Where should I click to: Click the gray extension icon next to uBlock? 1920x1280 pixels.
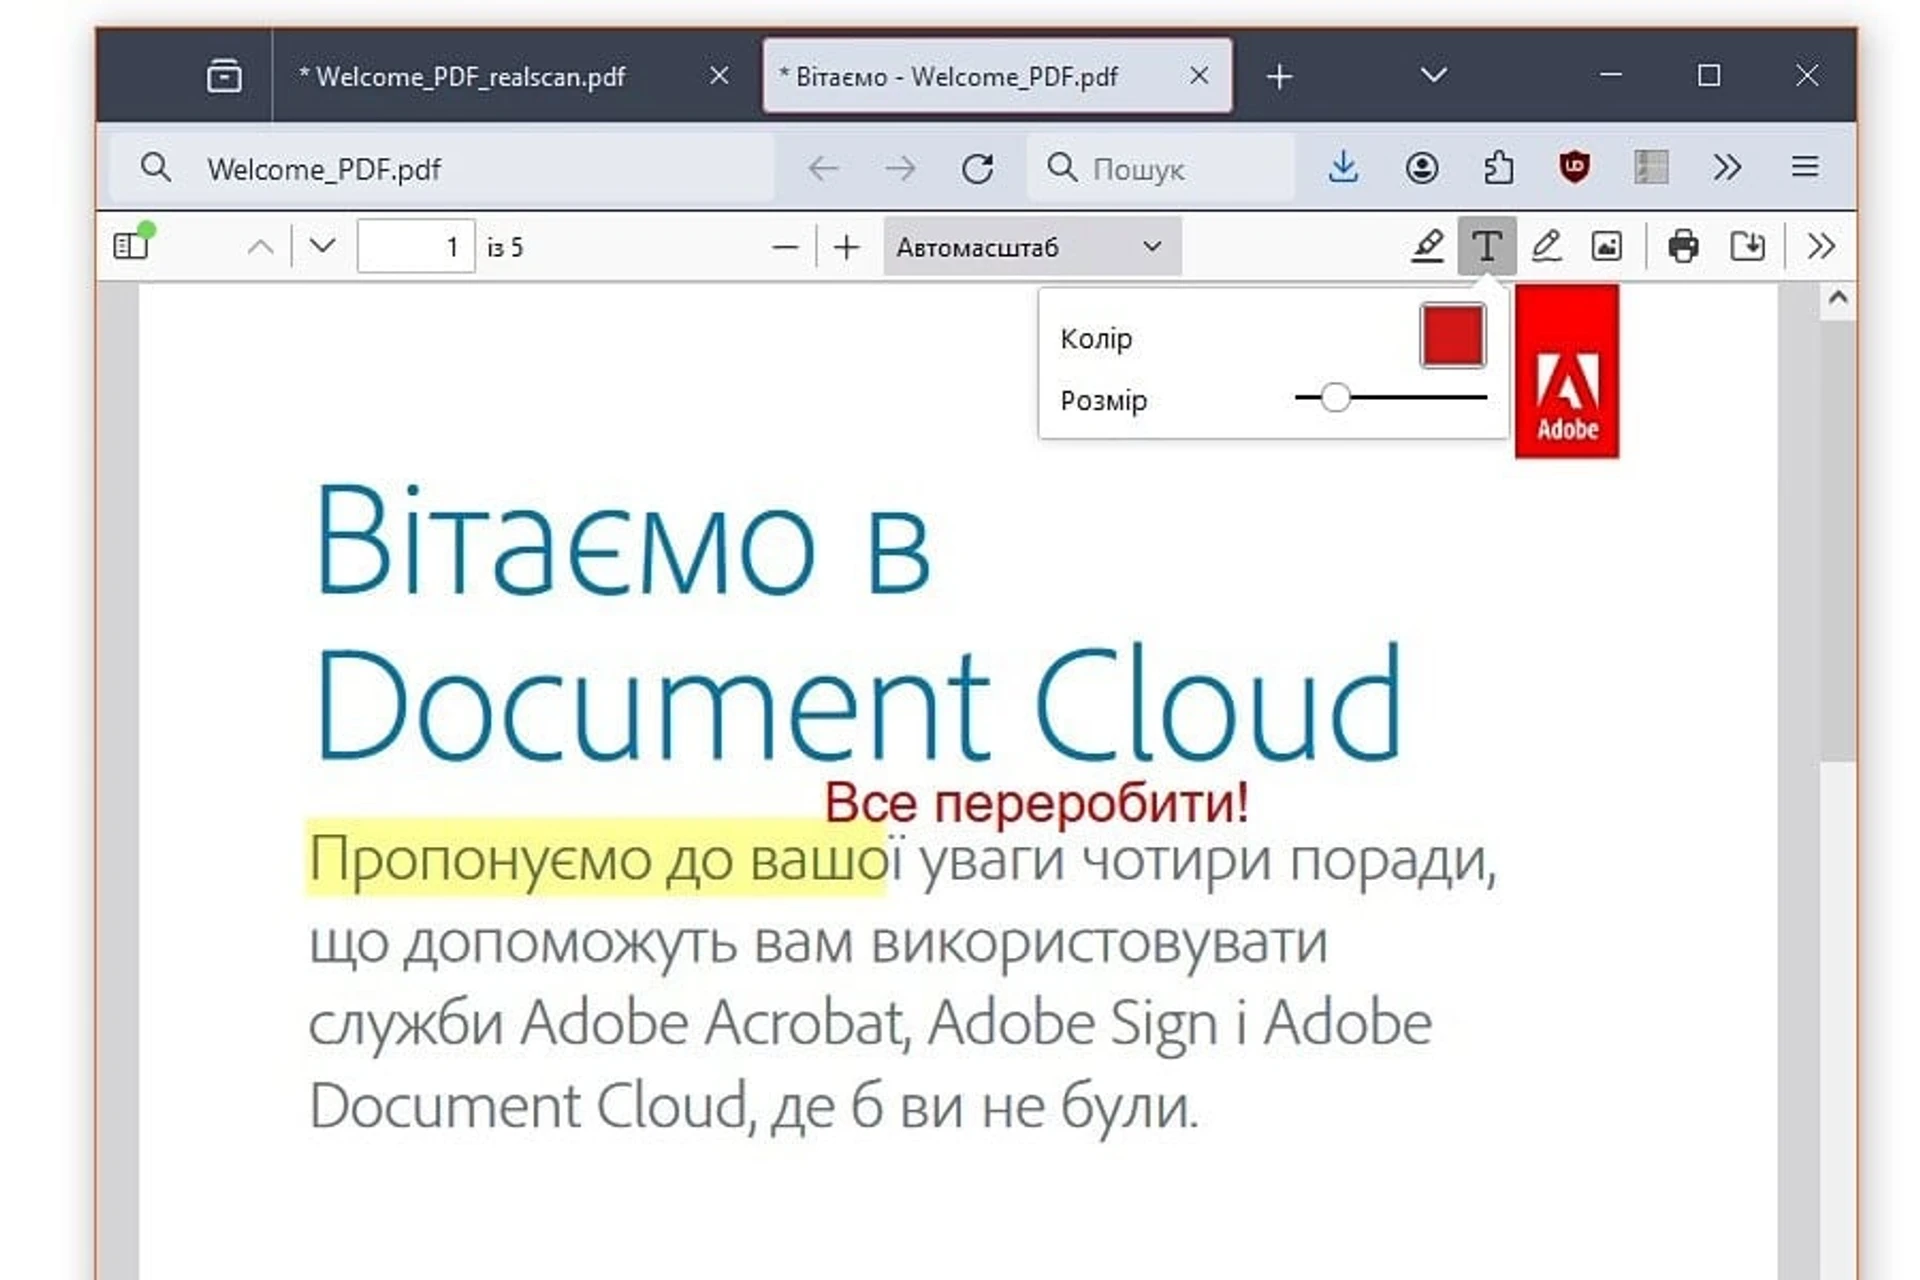pos(1651,167)
